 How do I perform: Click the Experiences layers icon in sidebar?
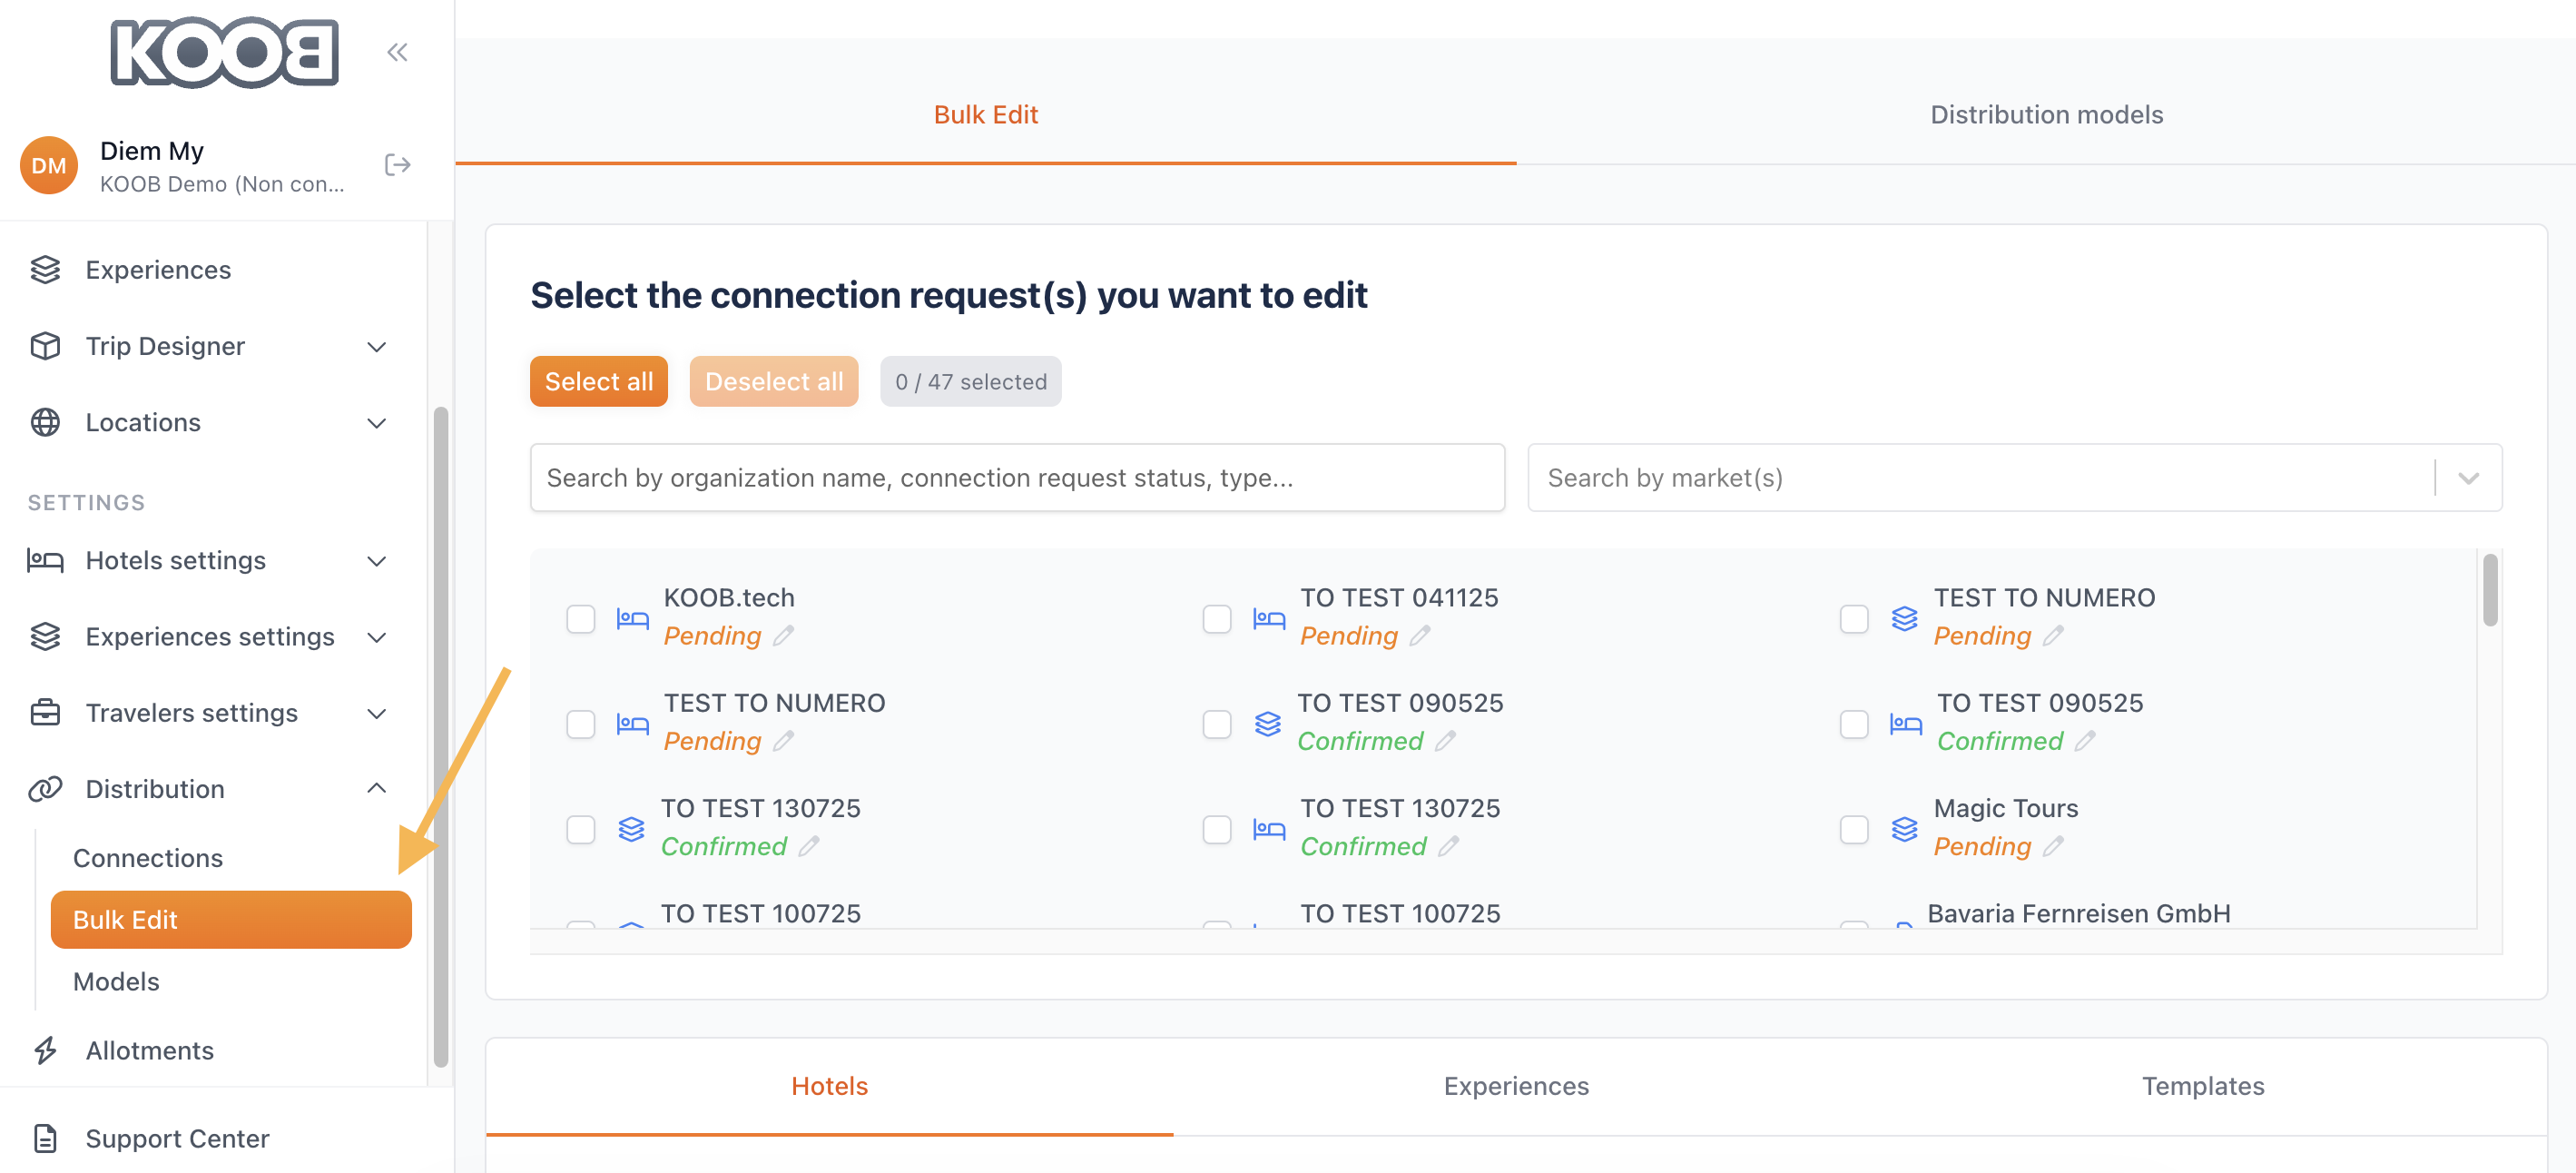point(45,270)
